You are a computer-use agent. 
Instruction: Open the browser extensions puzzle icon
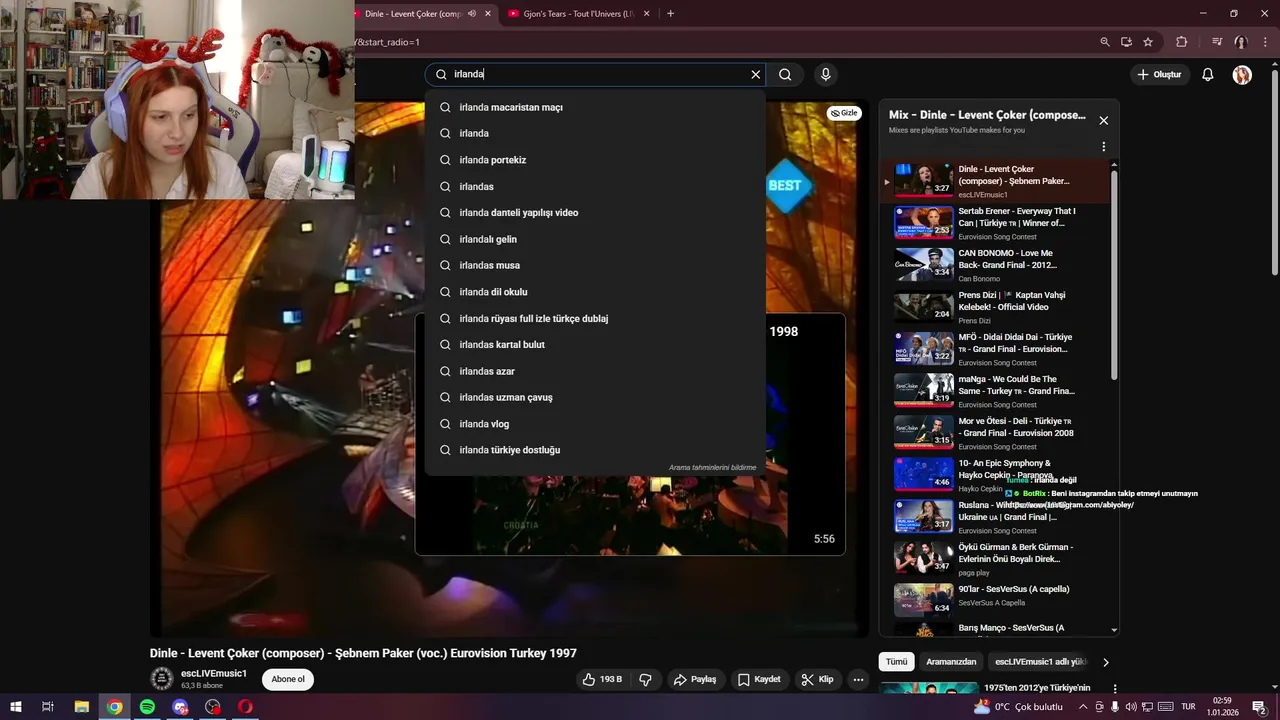(1181, 42)
